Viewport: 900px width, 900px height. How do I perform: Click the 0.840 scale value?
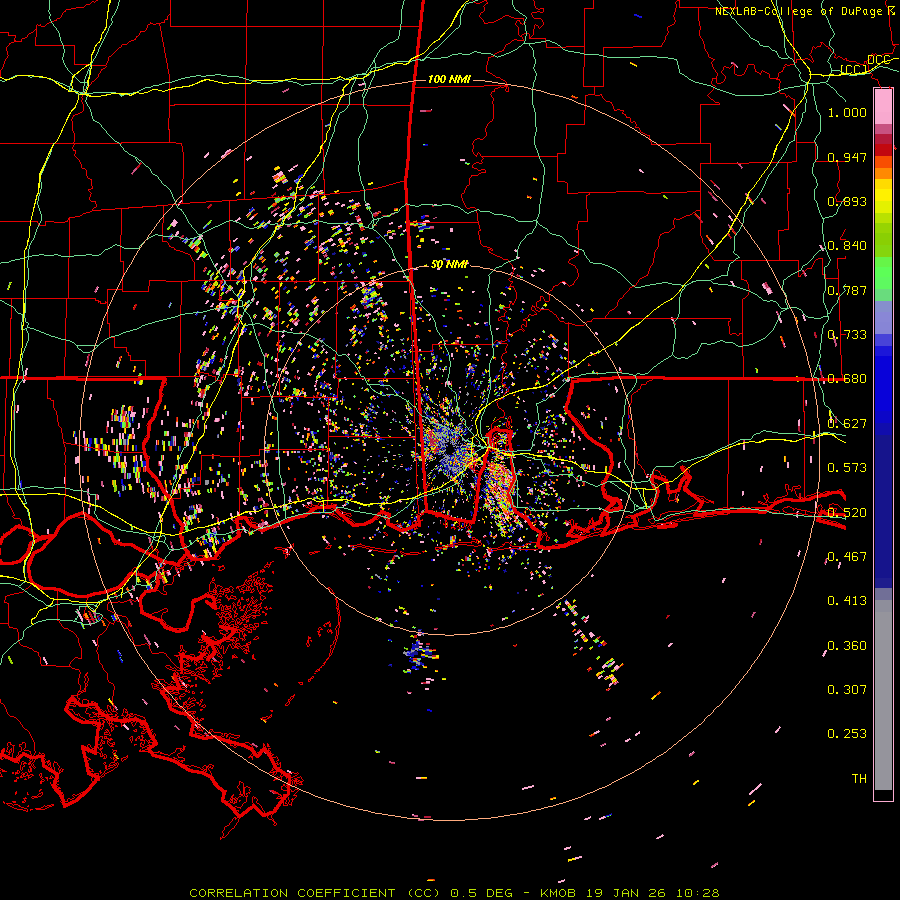(x=847, y=246)
